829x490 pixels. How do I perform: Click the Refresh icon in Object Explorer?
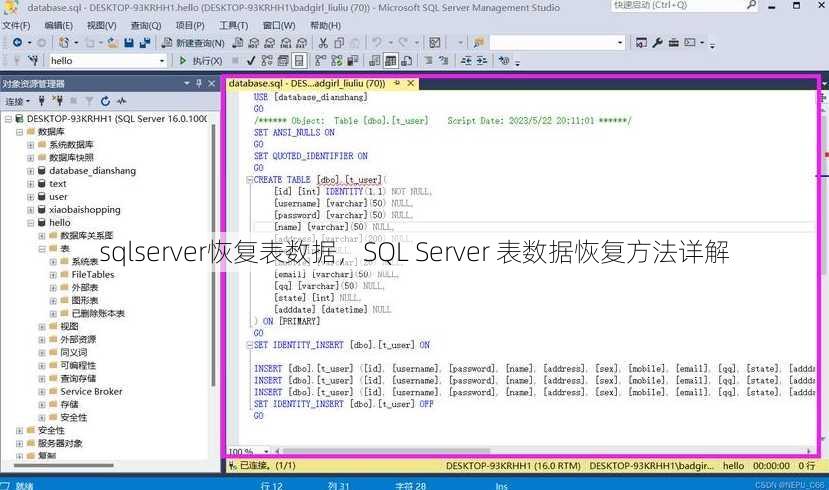(x=105, y=101)
